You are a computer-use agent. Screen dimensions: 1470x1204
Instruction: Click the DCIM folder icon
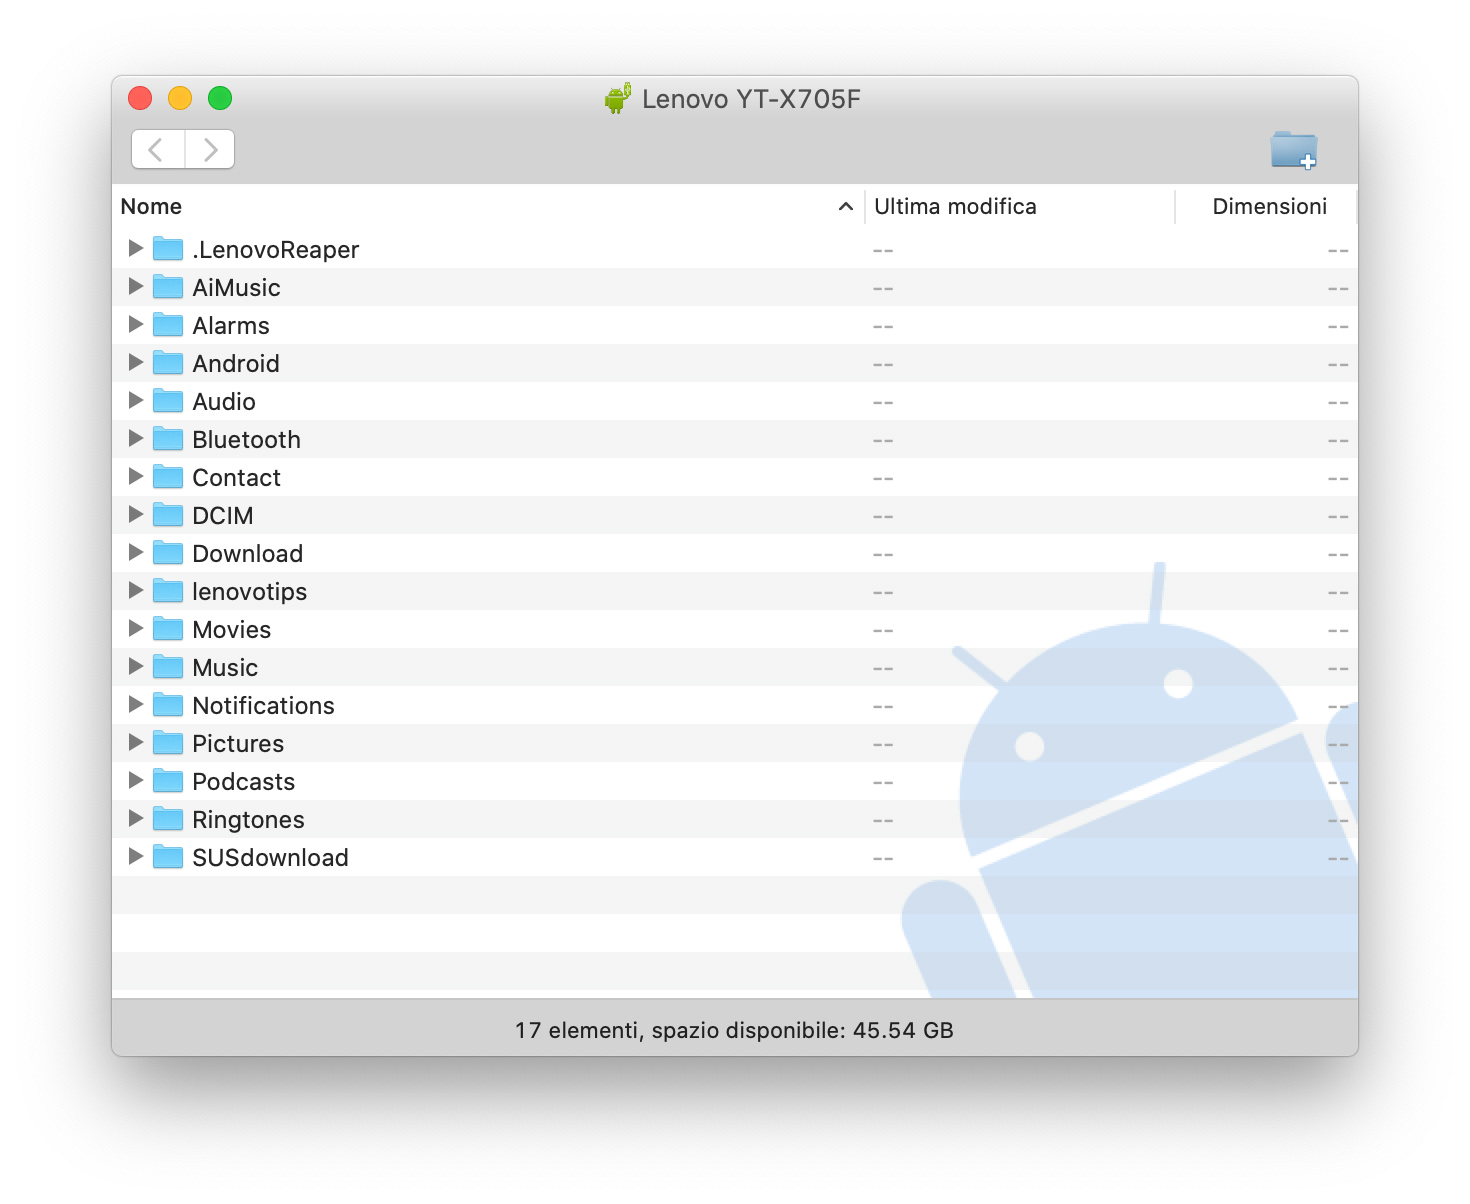[x=168, y=514]
